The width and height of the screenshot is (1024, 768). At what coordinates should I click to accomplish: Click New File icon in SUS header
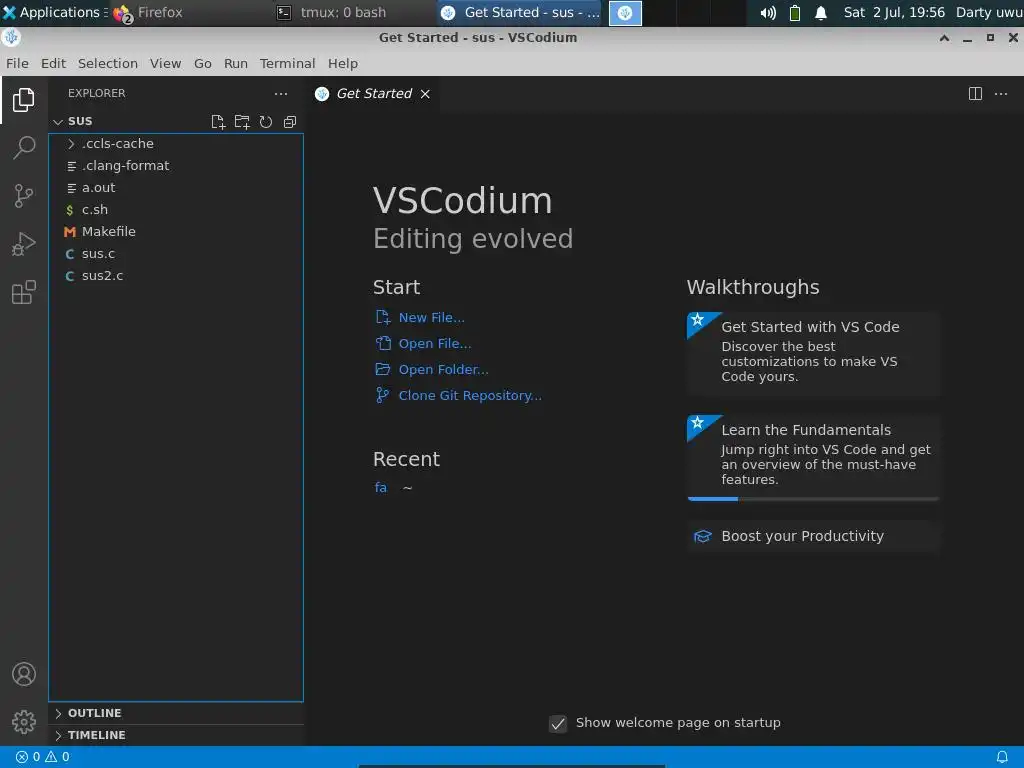click(218, 121)
